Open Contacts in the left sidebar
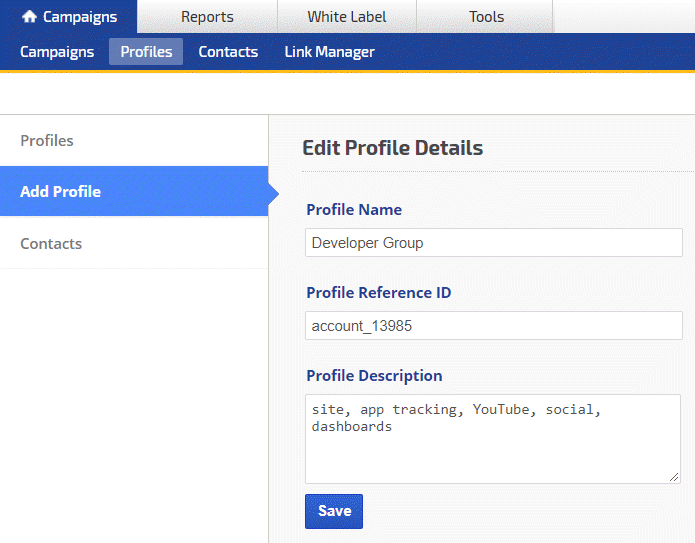The image size is (695, 543). (51, 244)
